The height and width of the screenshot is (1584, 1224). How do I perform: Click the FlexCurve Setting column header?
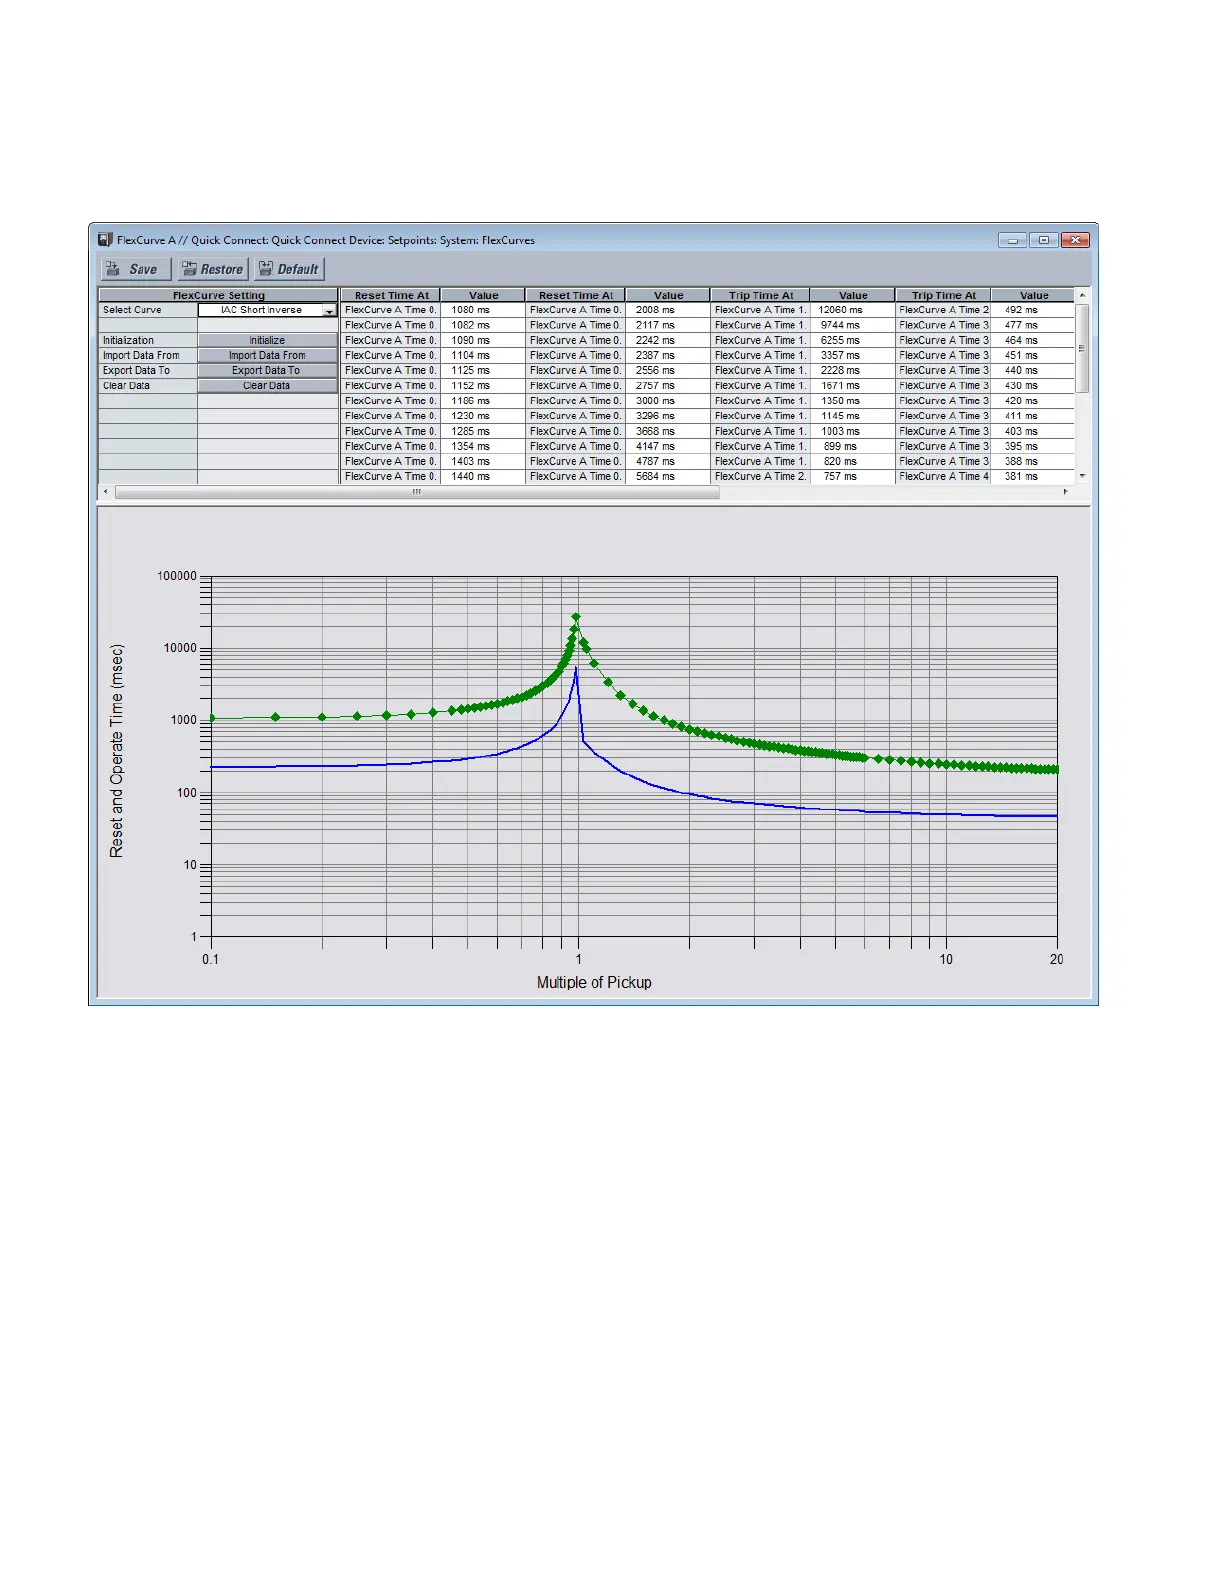tap(219, 295)
